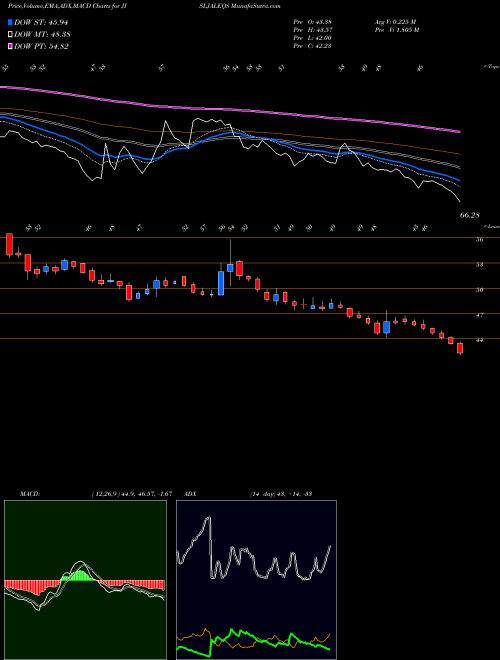Click the '<Lows' label at right edge
The width and height of the screenshot is (500, 660).
(491, 226)
